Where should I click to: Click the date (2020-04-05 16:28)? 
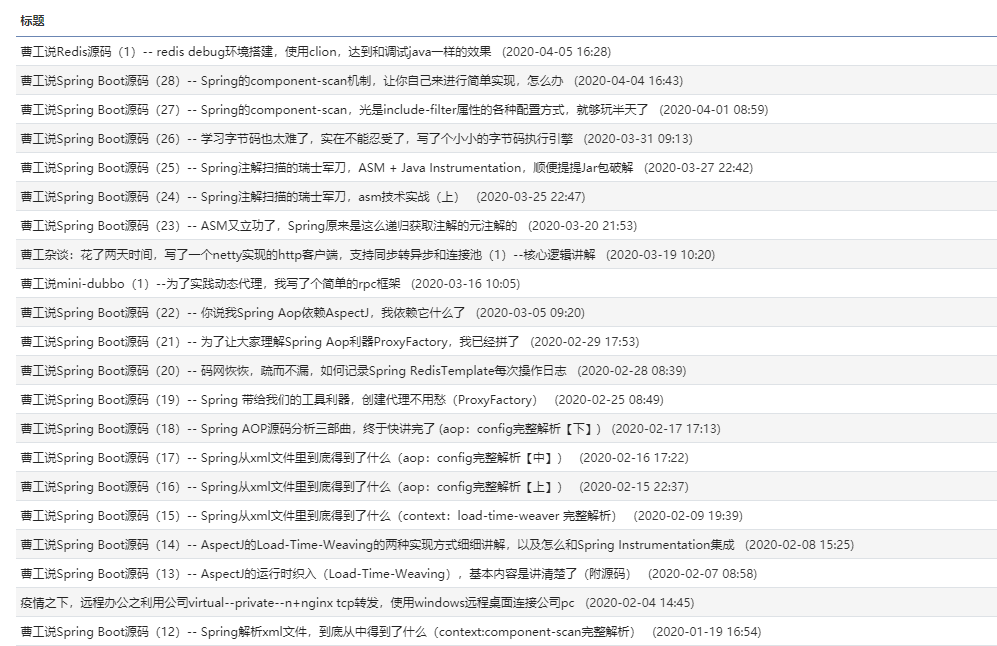pos(556,52)
